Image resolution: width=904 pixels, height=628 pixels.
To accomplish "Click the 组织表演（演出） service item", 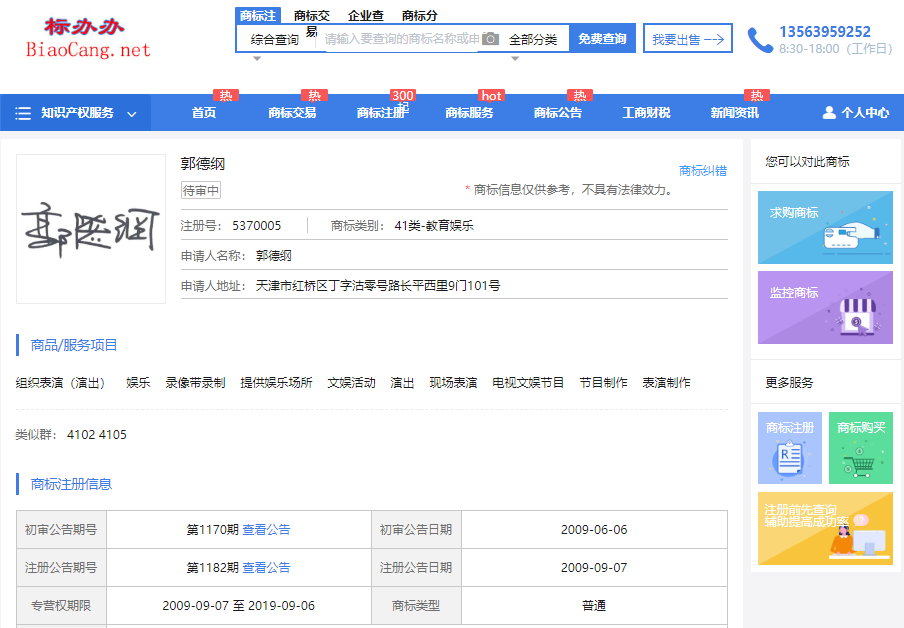I will coord(63,383).
